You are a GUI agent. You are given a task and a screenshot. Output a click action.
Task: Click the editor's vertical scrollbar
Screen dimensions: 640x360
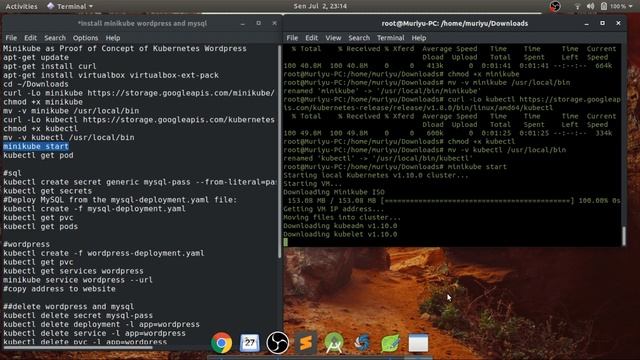[x=280, y=151]
